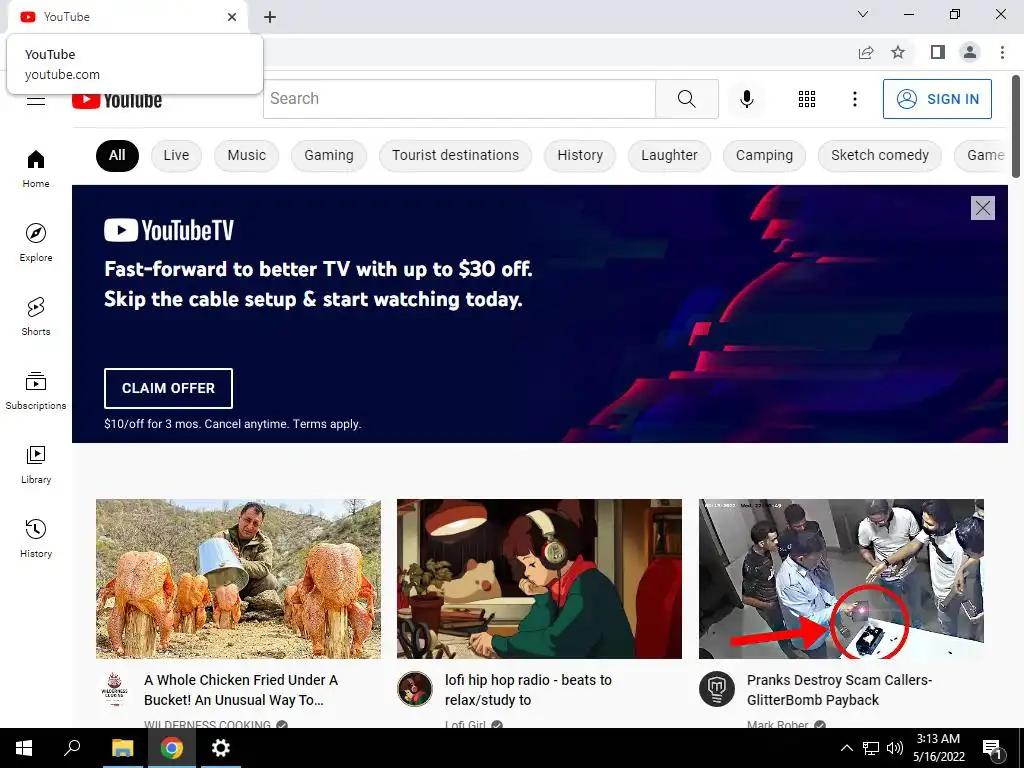This screenshot has height=768, width=1024.
Task: Select the Camping filter chip
Action: (x=764, y=155)
